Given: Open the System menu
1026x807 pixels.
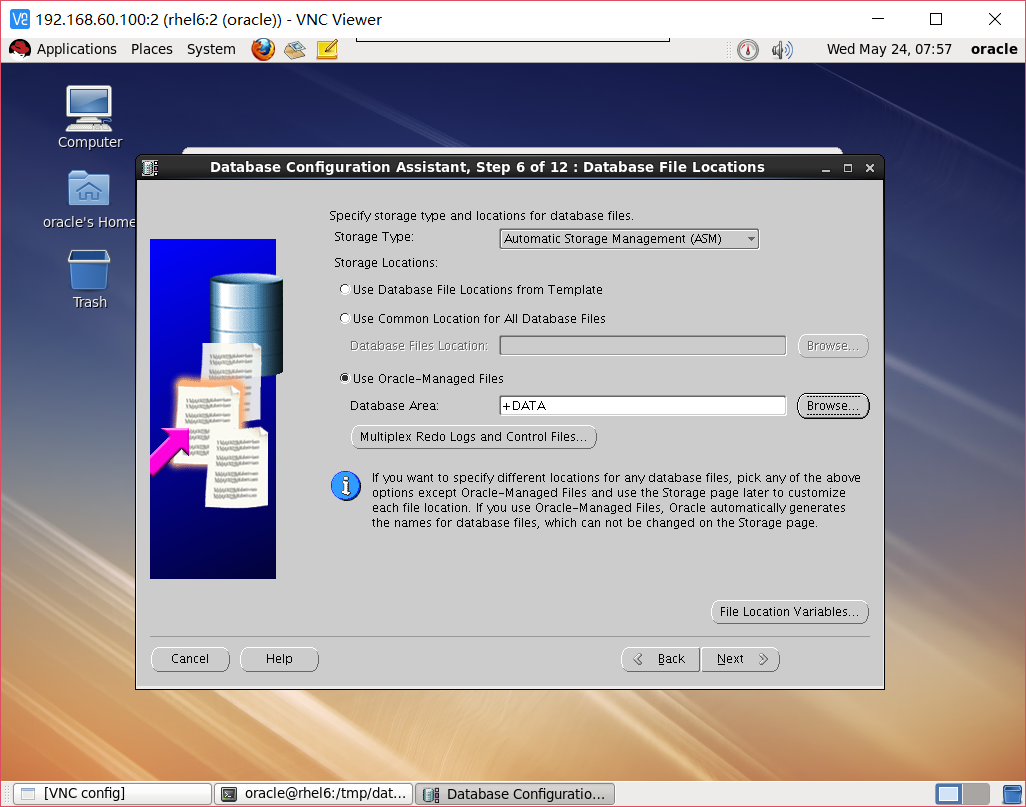Looking at the screenshot, I should [x=210, y=48].
